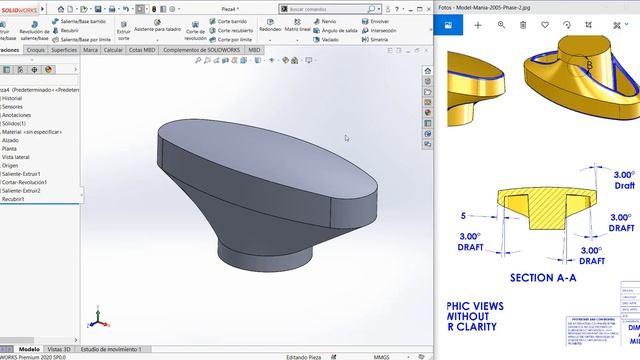This screenshot has height=360, width=640.
Task: Select the Material <sin especificar> tree item
Action: 31,132
